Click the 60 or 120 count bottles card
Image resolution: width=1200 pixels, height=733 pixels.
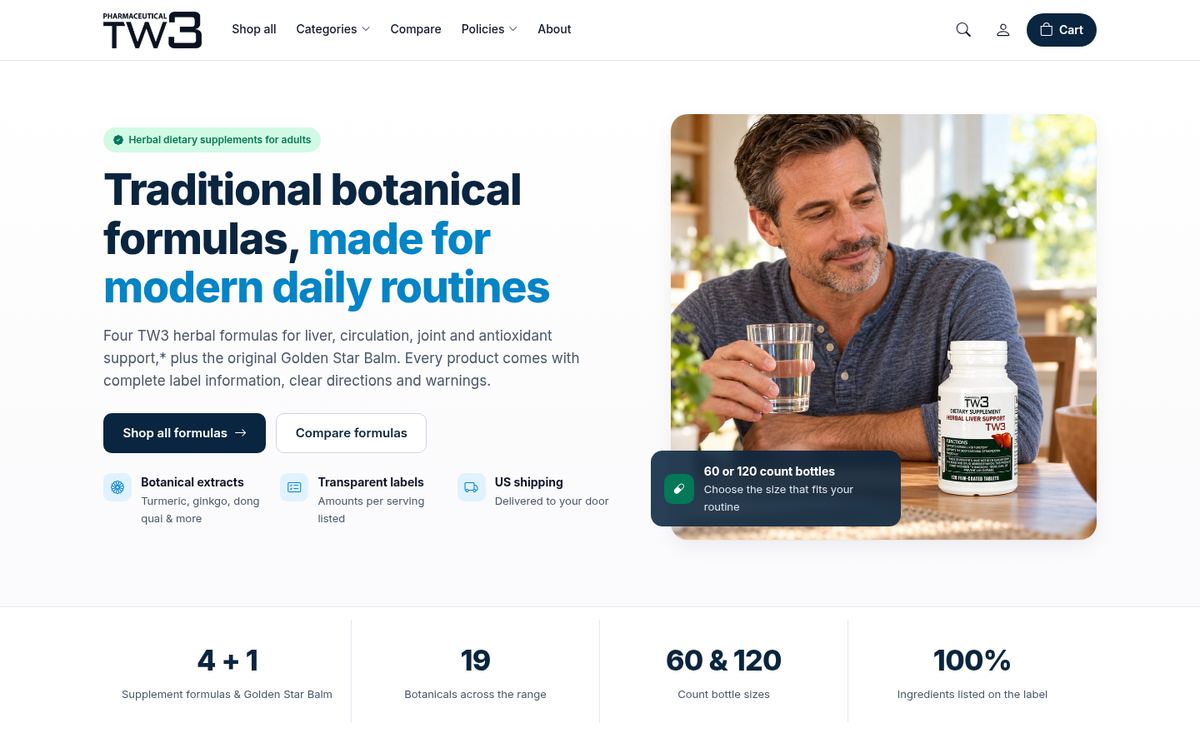776,488
